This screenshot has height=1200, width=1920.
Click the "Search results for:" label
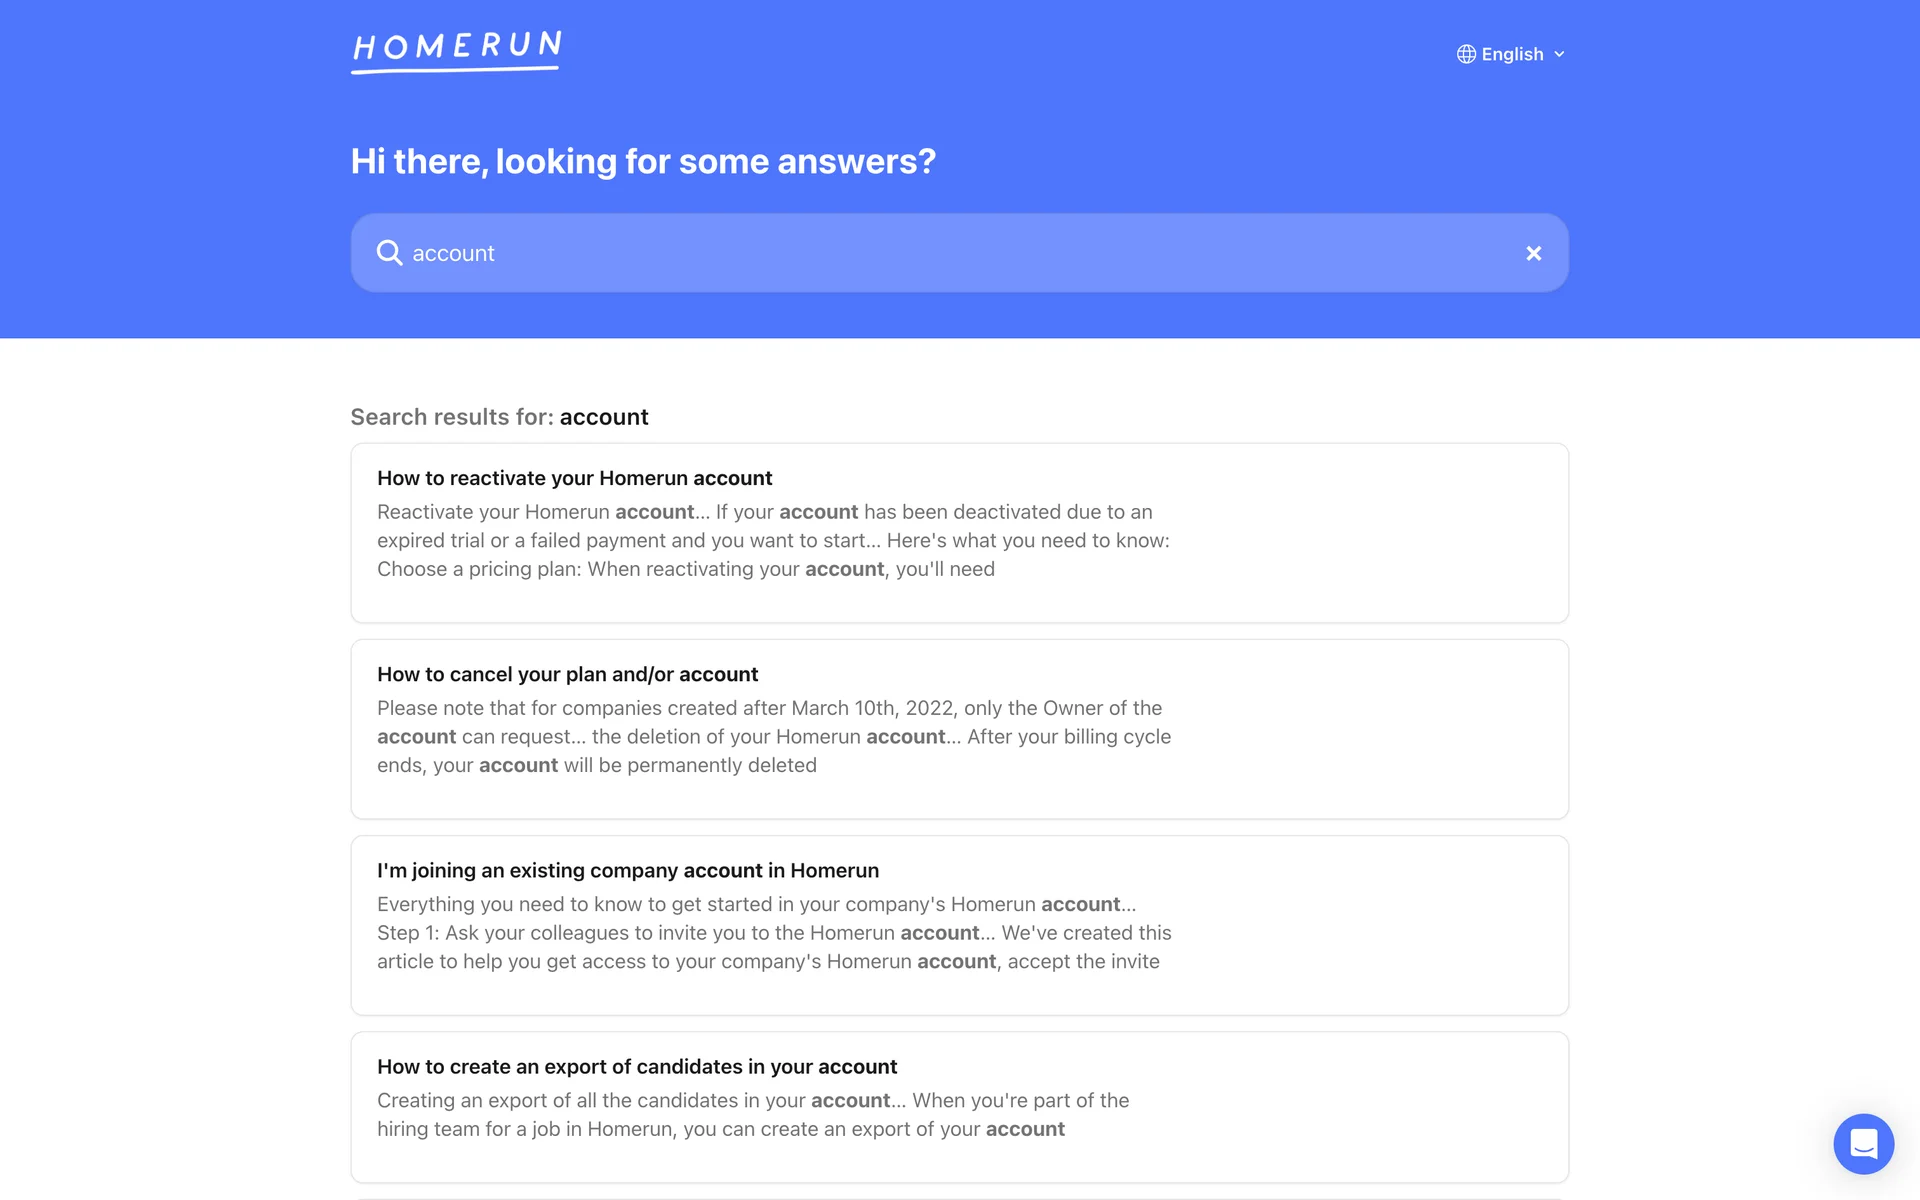[451, 417]
